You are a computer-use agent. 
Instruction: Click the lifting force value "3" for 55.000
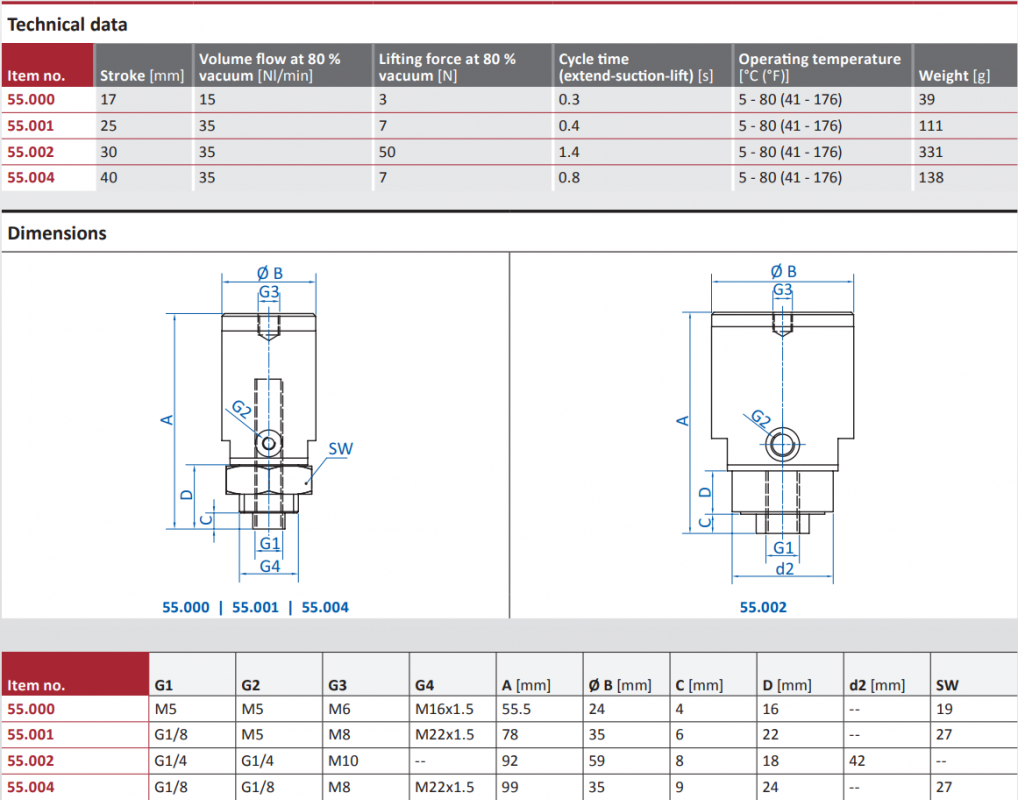[383, 99]
